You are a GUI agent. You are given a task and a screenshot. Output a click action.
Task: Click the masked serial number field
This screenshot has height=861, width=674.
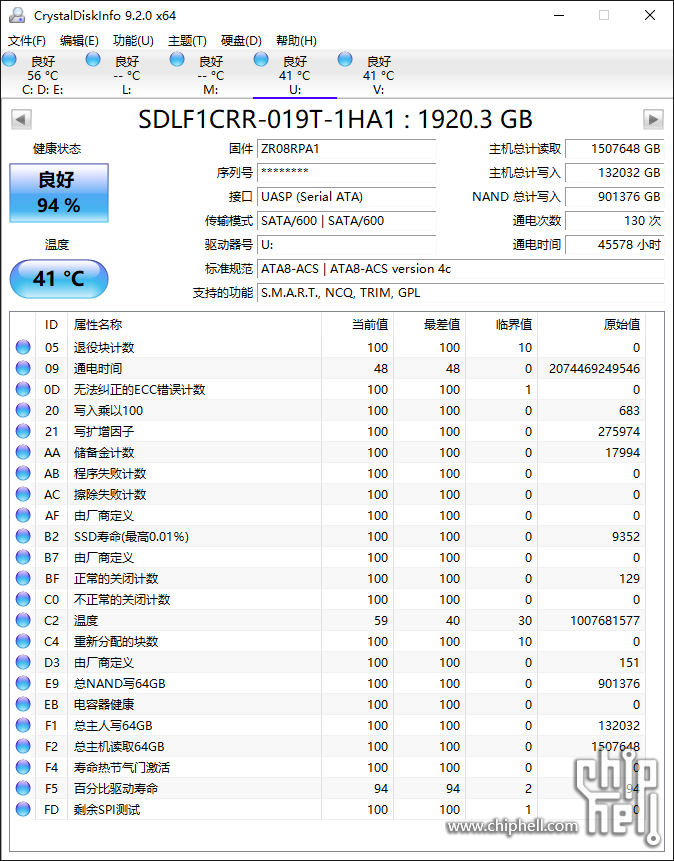point(347,173)
